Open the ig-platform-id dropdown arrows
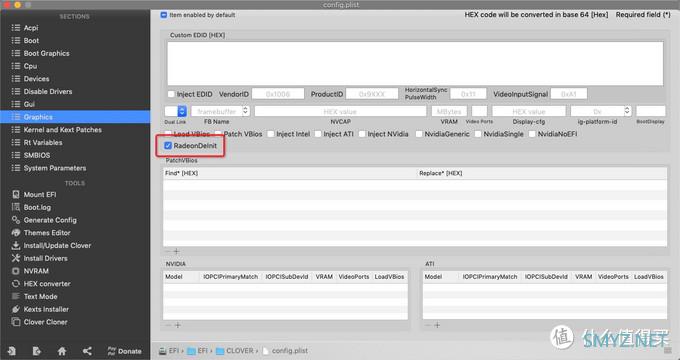The height and width of the screenshot is (360, 680). 627,111
